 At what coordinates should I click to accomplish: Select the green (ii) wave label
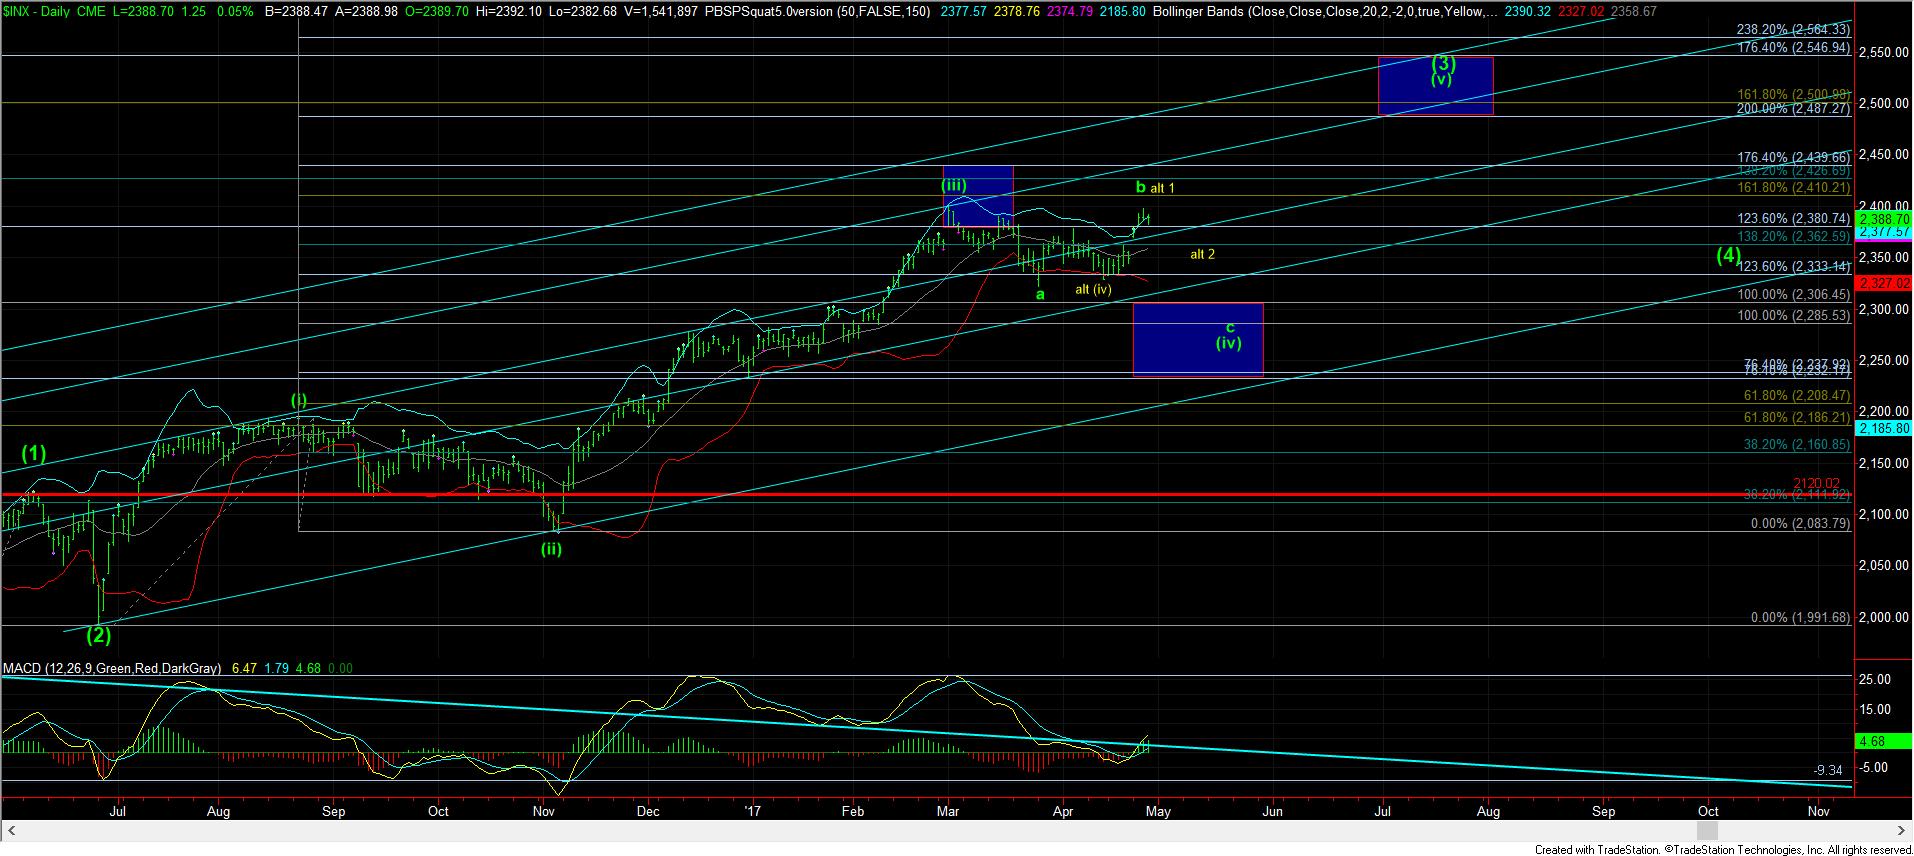tap(551, 548)
